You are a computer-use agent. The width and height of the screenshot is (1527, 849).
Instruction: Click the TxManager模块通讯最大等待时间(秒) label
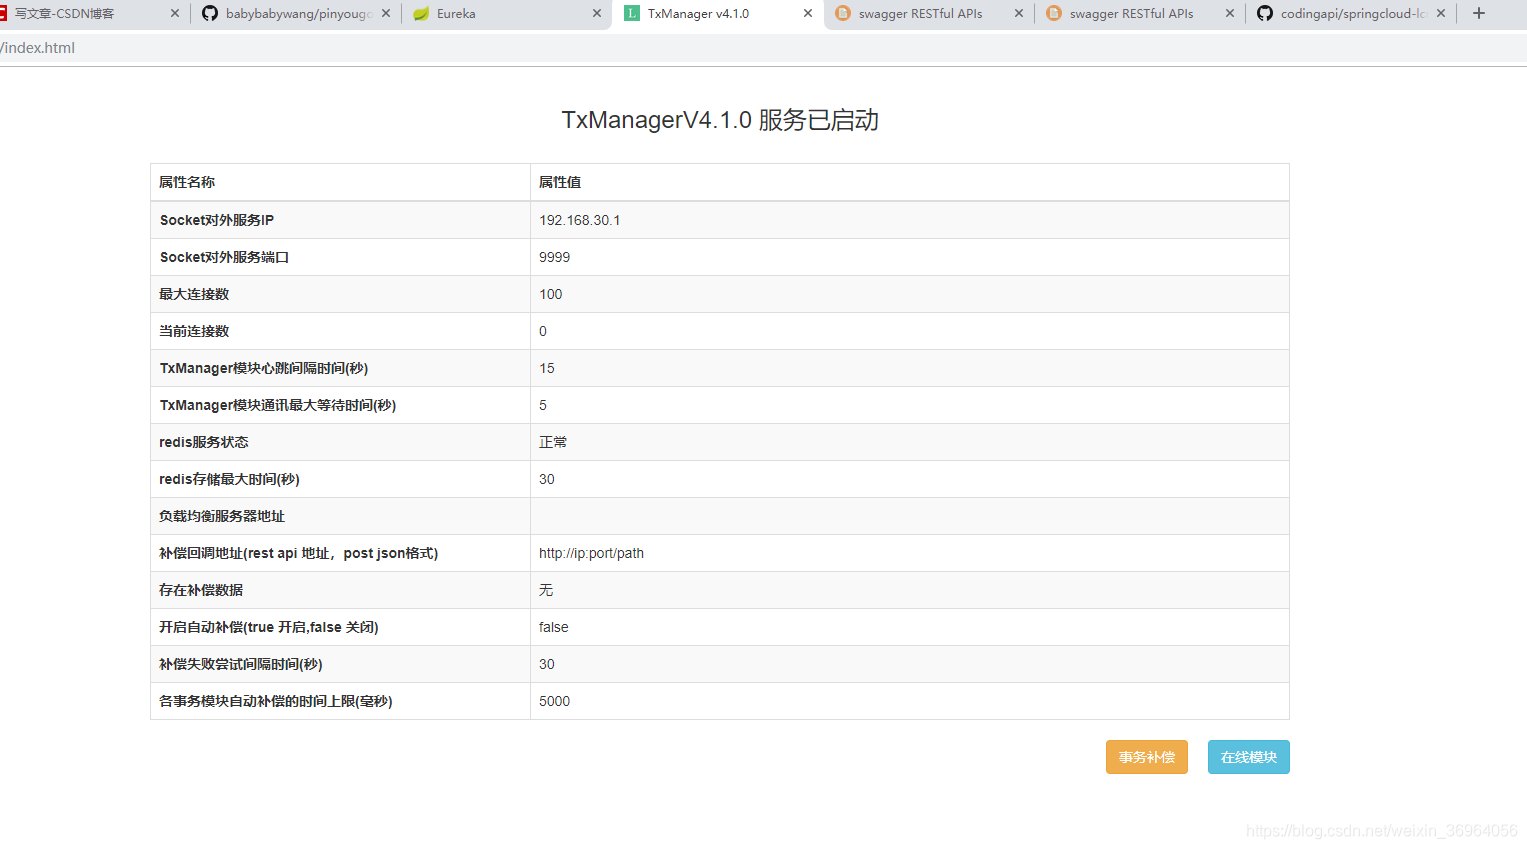coord(278,405)
